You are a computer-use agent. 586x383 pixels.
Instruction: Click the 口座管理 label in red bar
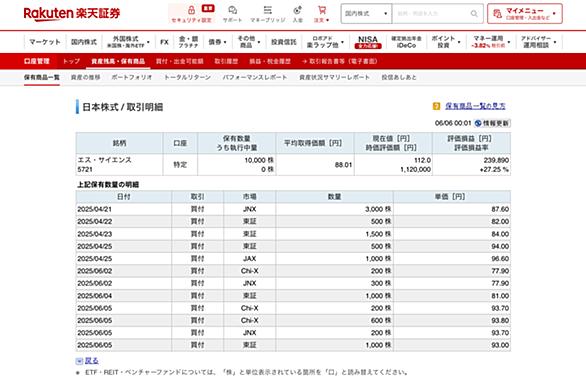pos(36,61)
